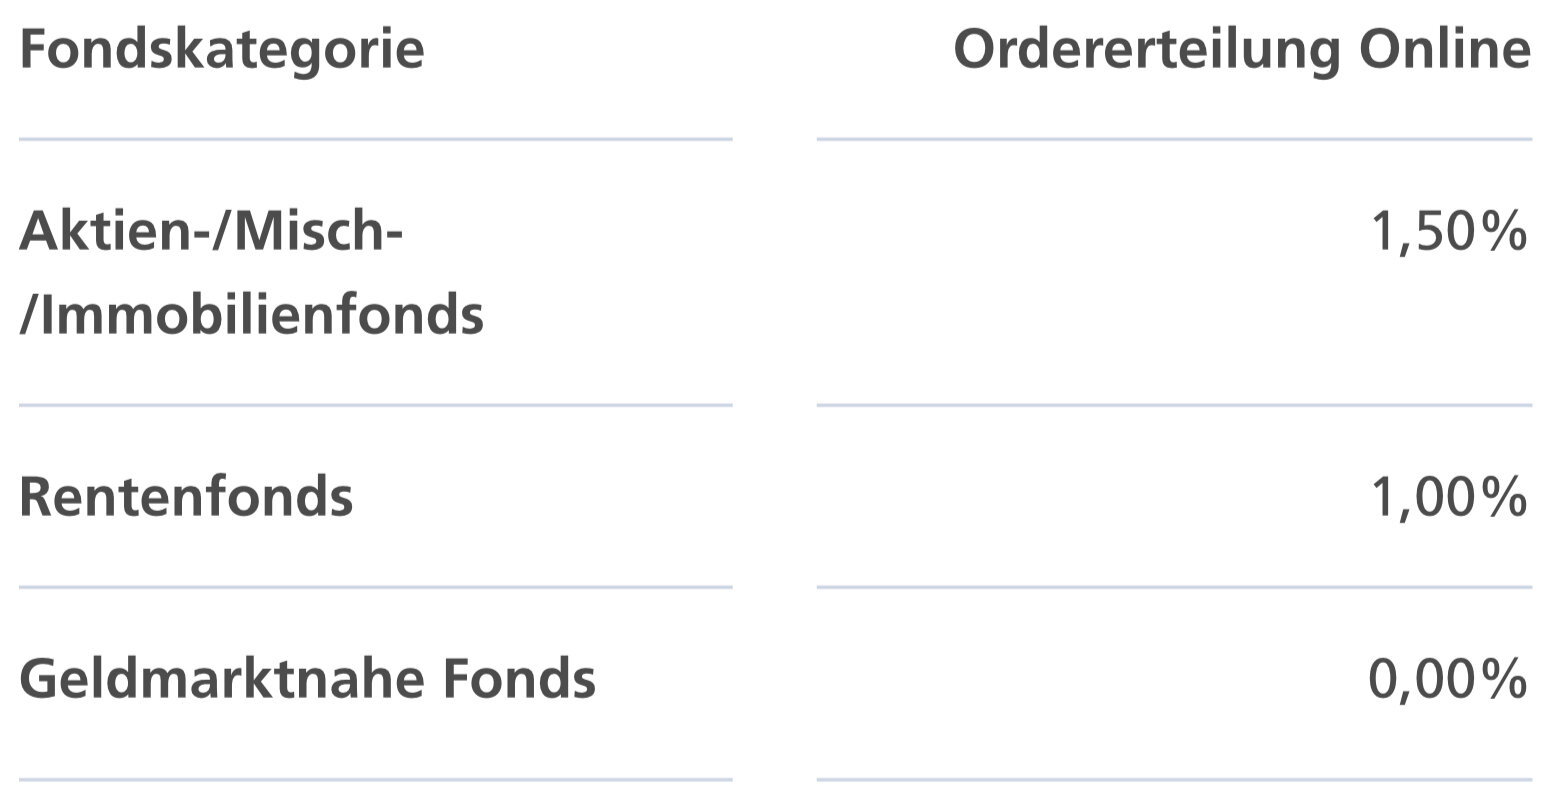Image resolution: width=1562 pixels, height=811 pixels.
Task: Select the 1,50% fee value
Action: coord(1448,234)
